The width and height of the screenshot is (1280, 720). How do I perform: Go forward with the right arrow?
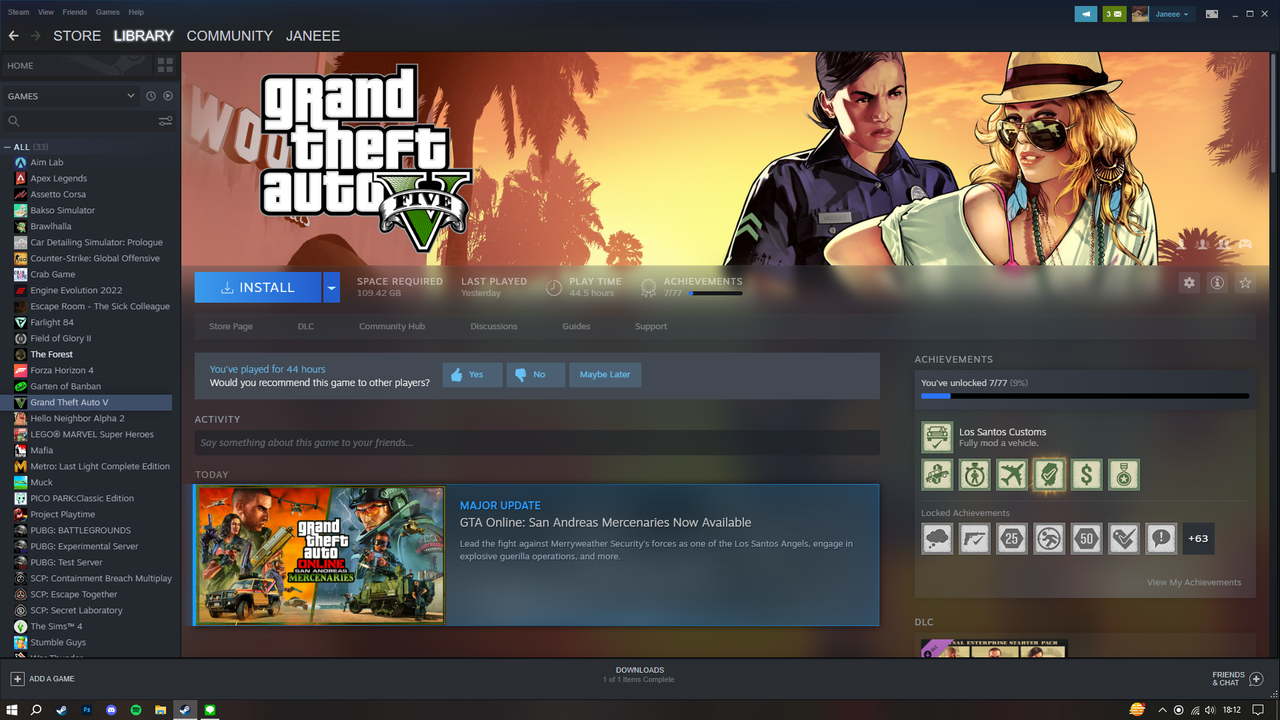[36, 36]
